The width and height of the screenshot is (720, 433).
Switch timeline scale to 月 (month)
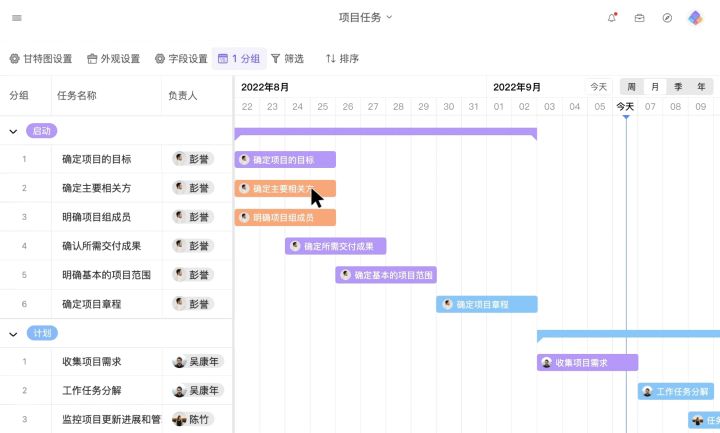[x=654, y=87]
